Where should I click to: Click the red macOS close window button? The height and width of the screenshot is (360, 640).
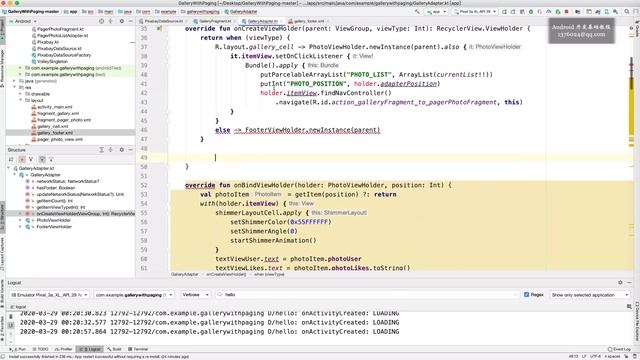click(x=3, y=3)
